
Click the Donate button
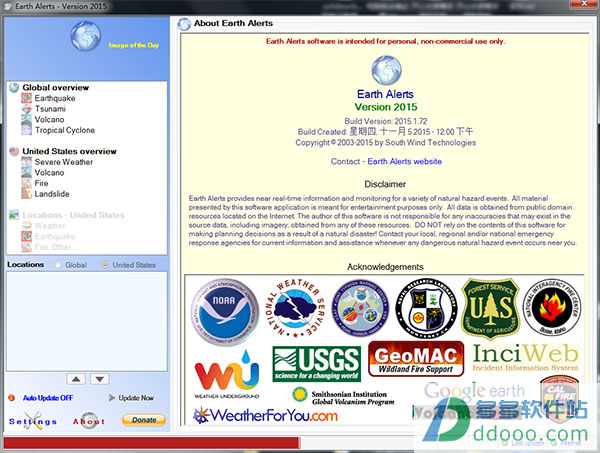pyautogui.click(x=144, y=420)
